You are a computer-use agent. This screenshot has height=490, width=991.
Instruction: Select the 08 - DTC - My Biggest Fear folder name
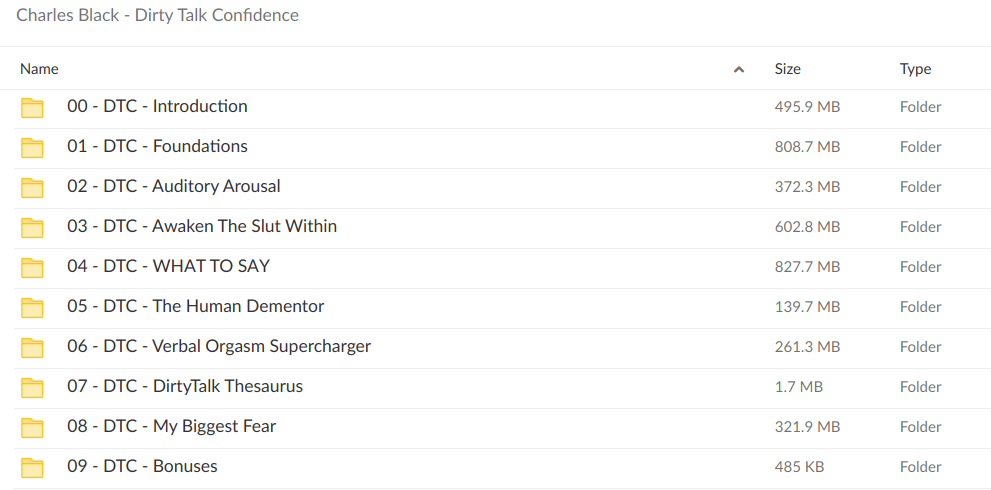coord(171,426)
